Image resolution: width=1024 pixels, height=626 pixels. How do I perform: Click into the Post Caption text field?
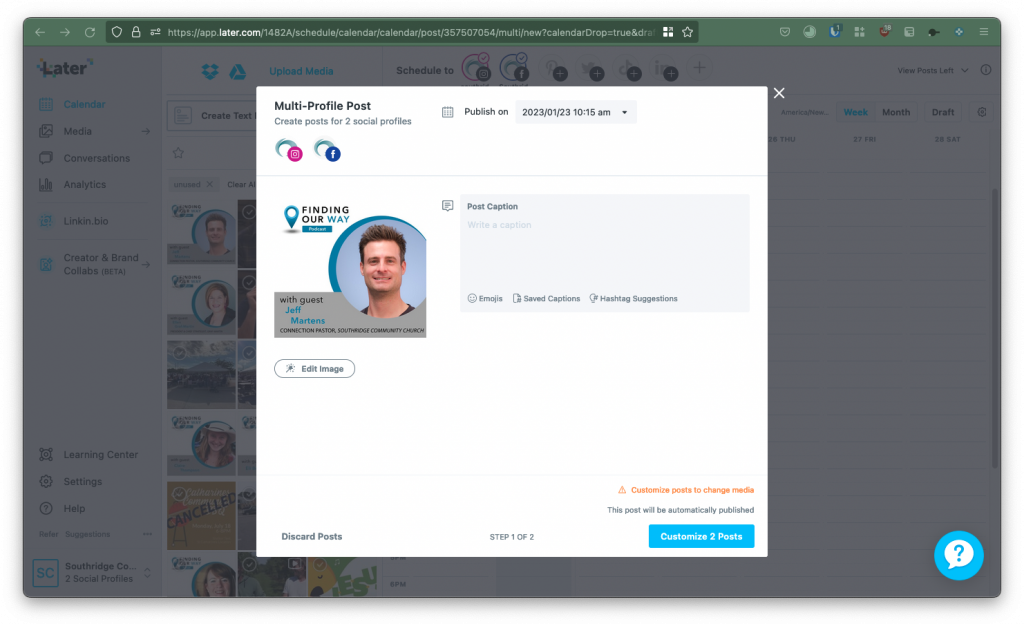604,250
